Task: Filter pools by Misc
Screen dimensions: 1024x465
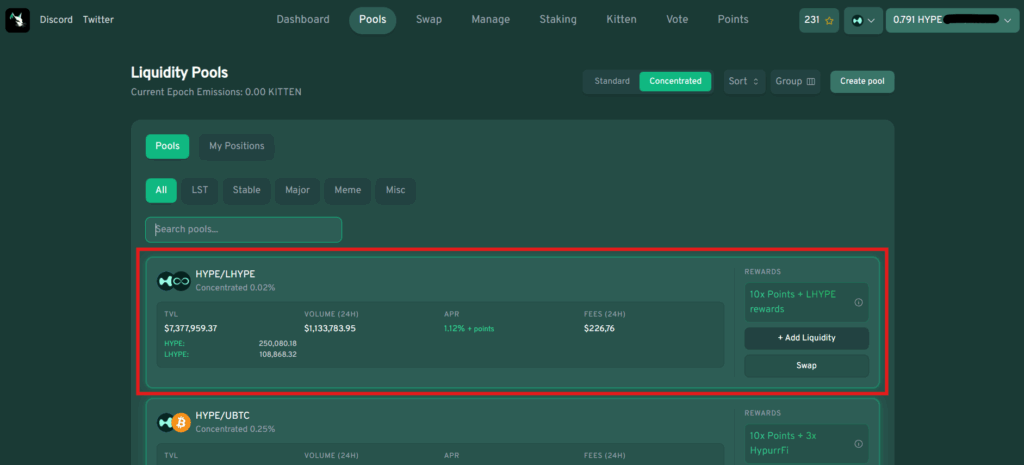Action: [395, 191]
